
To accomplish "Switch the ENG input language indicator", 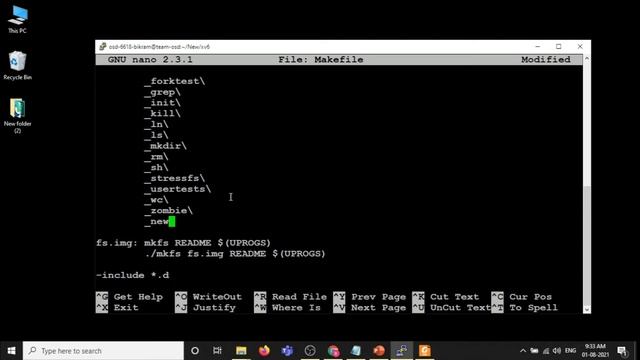I will 570,351.
